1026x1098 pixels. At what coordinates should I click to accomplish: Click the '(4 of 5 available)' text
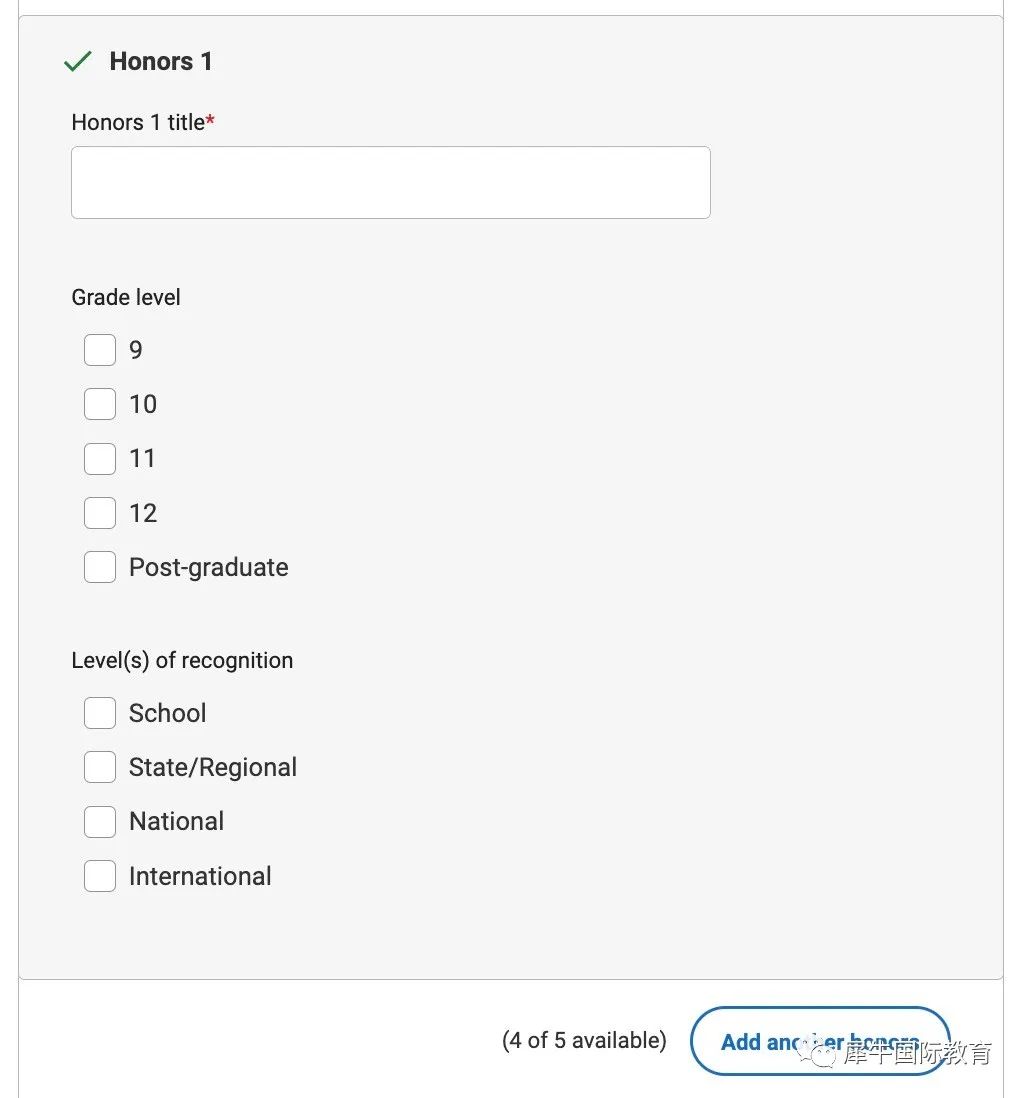click(584, 1041)
